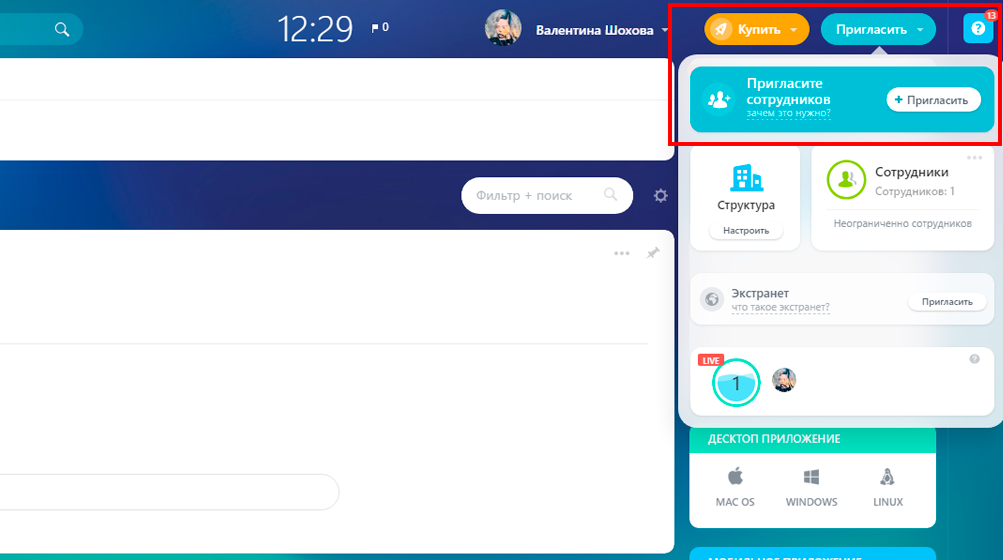This screenshot has height=560, width=1003.
Task: Open the Сотрудники card three-dot menu
Action: point(974,157)
